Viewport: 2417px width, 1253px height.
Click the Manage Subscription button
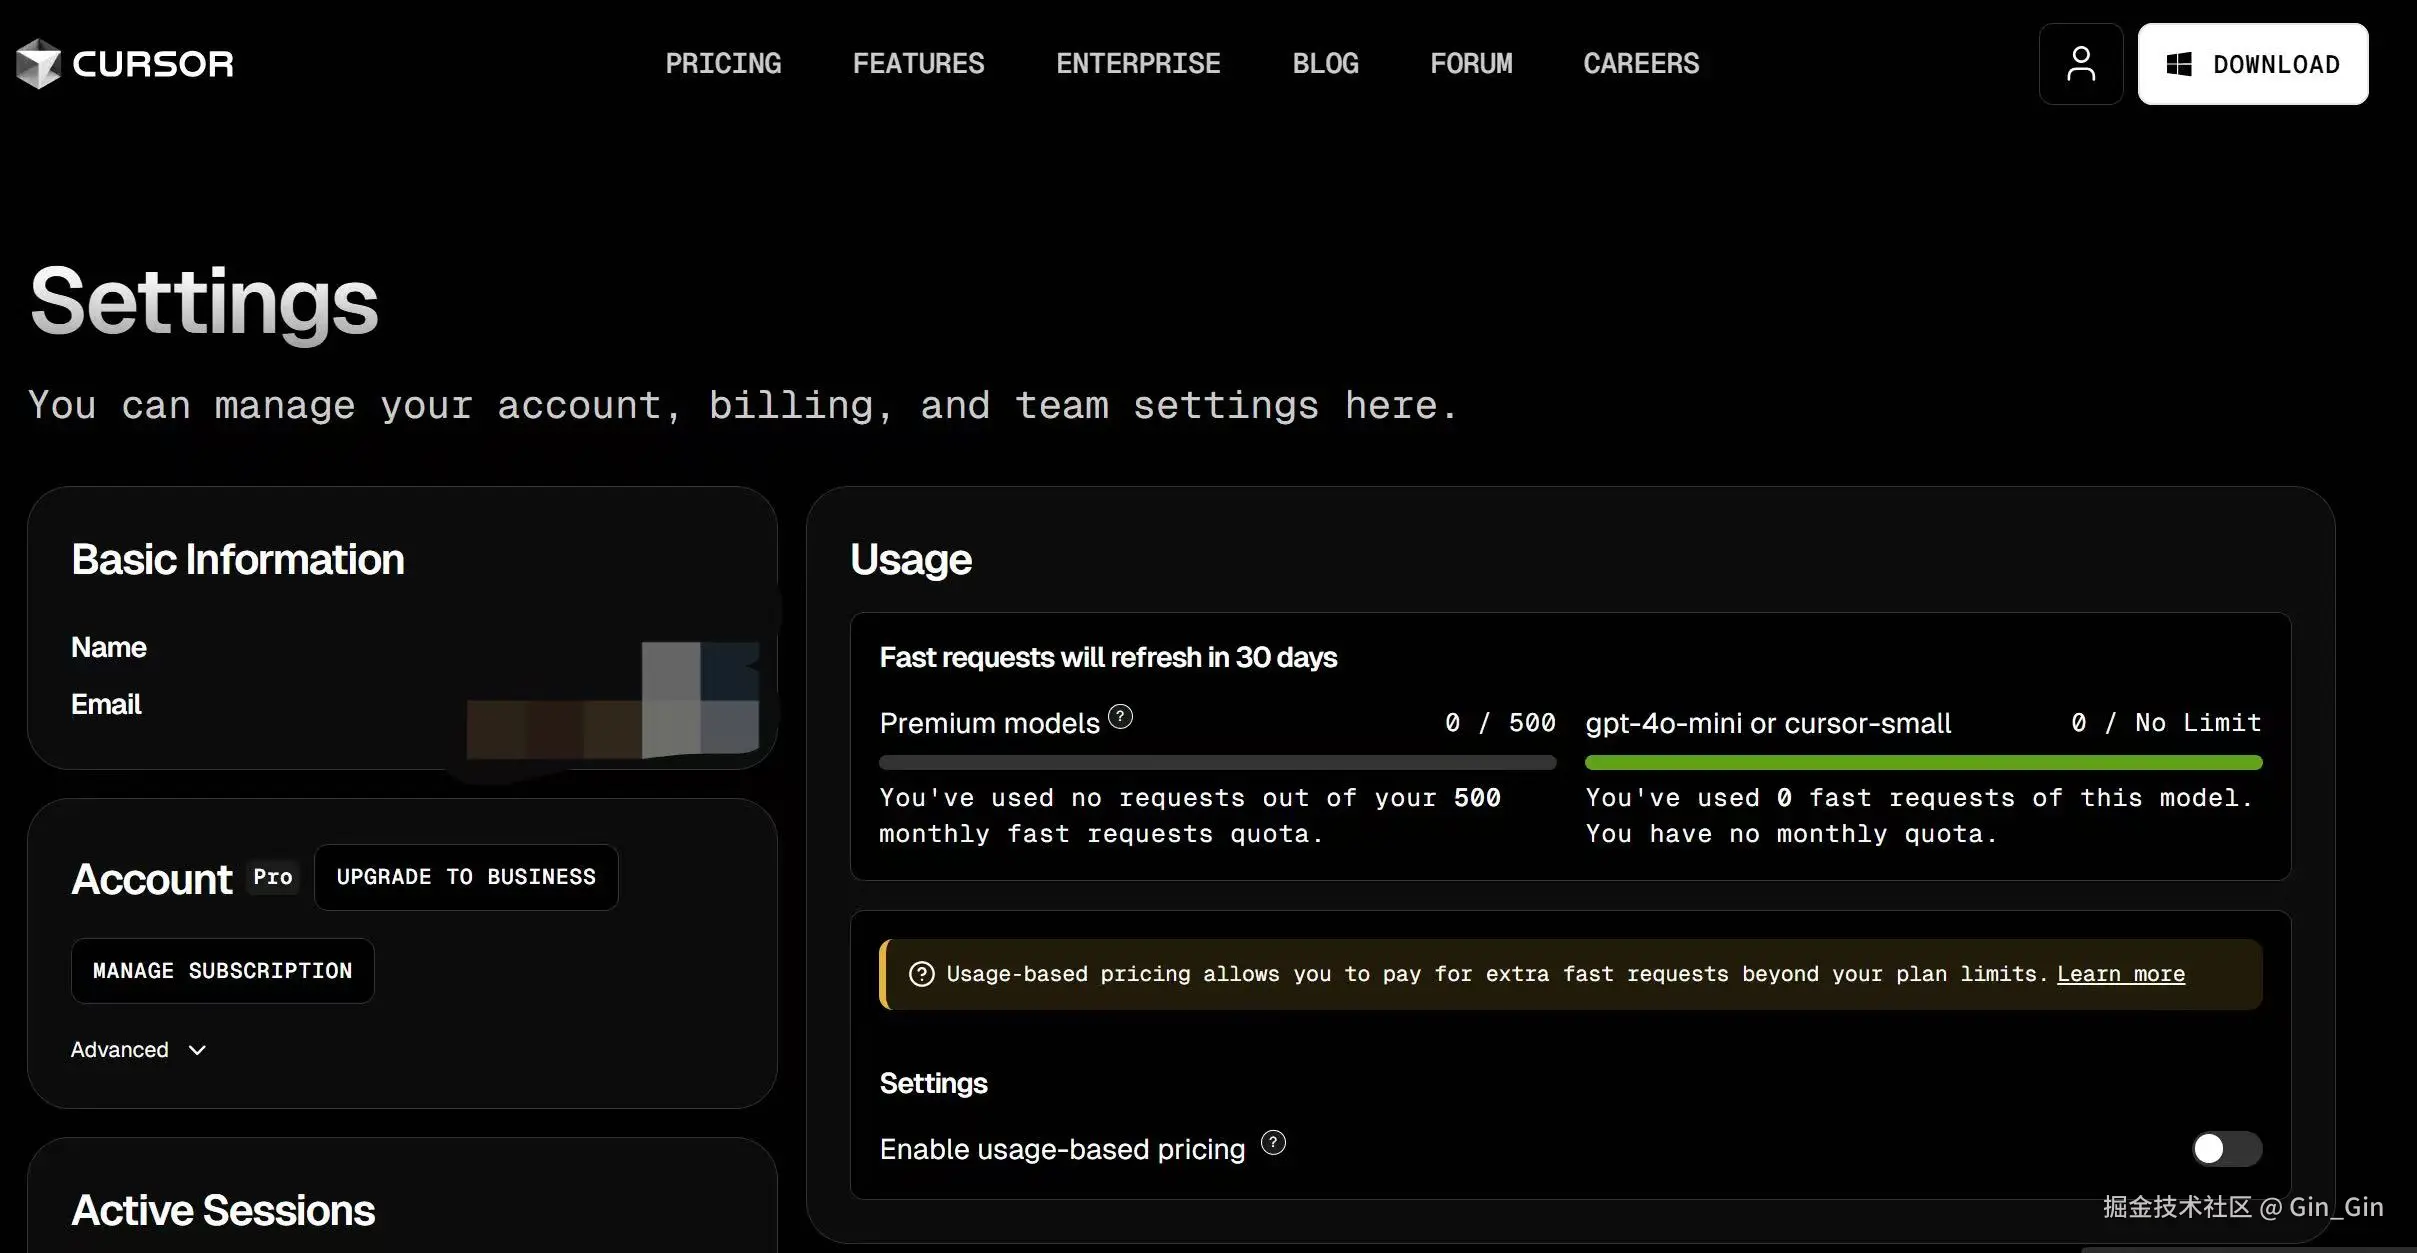(222, 971)
